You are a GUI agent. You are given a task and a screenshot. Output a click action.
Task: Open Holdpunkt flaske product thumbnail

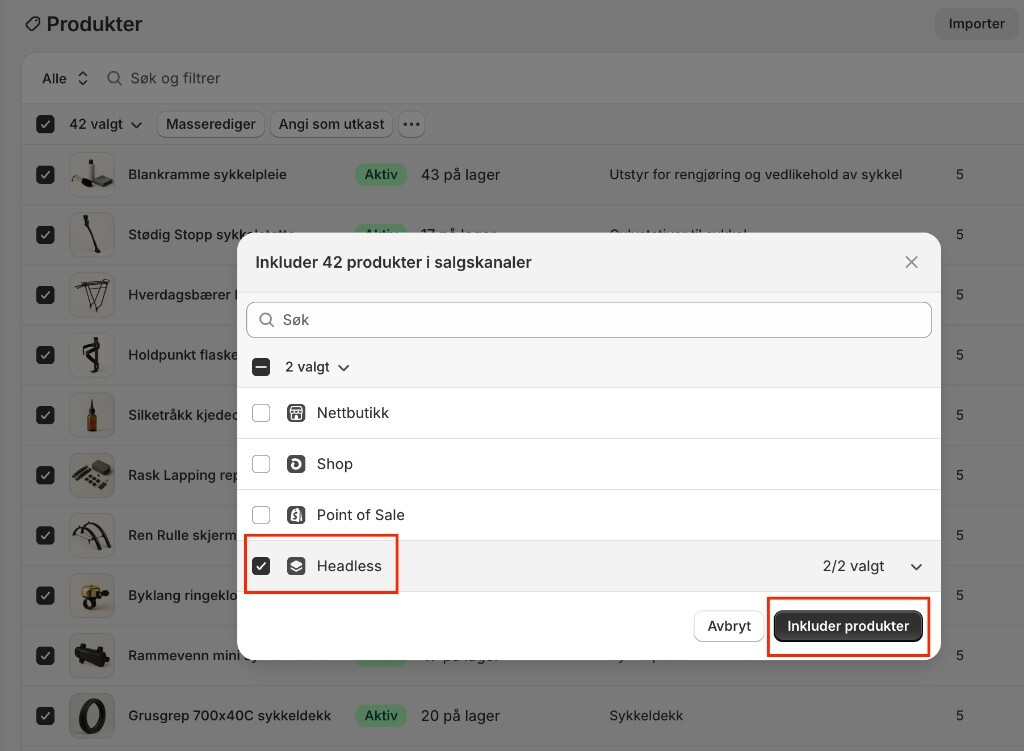pos(92,355)
